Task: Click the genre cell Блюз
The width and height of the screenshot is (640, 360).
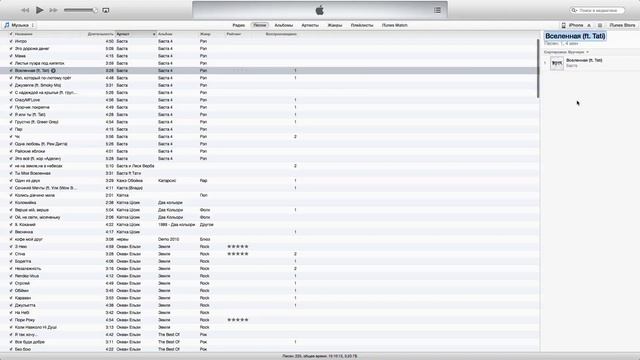Action: [x=205, y=239]
